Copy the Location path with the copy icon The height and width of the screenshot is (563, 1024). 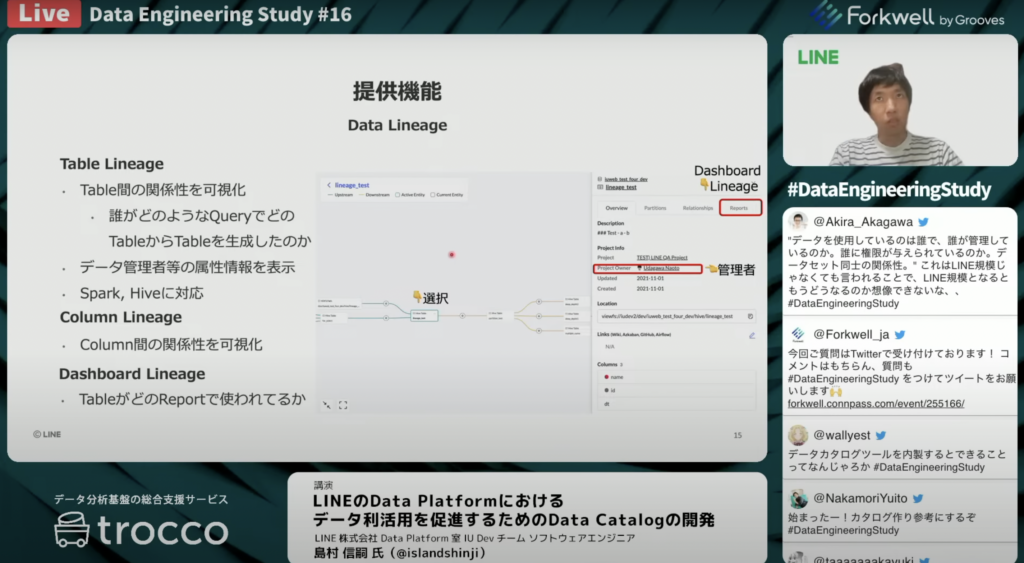pos(750,316)
